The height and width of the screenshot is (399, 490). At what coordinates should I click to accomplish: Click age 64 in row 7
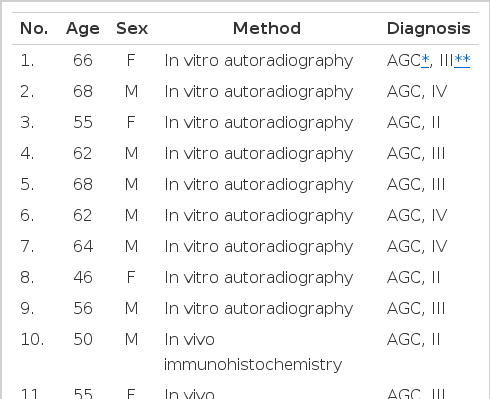tap(83, 246)
